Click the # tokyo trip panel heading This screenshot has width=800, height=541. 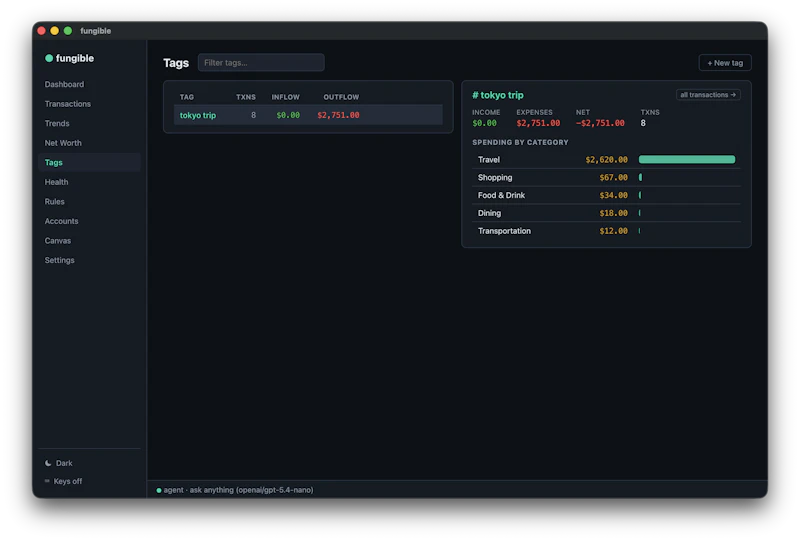[x=498, y=95]
